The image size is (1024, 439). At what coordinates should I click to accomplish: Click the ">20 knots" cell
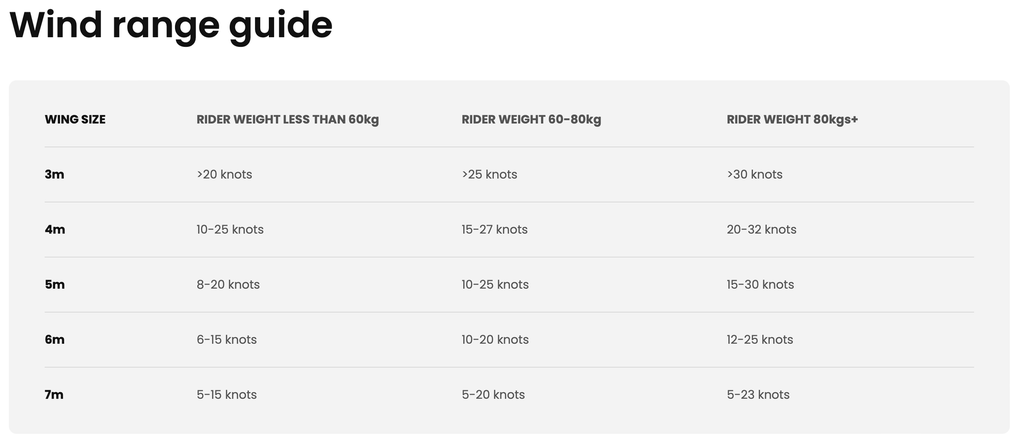(225, 174)
